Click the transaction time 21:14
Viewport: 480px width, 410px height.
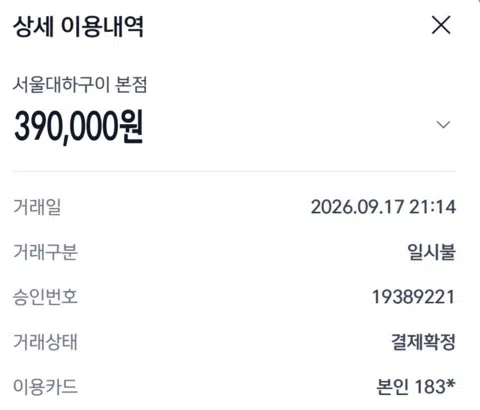(x=432, y=207)
